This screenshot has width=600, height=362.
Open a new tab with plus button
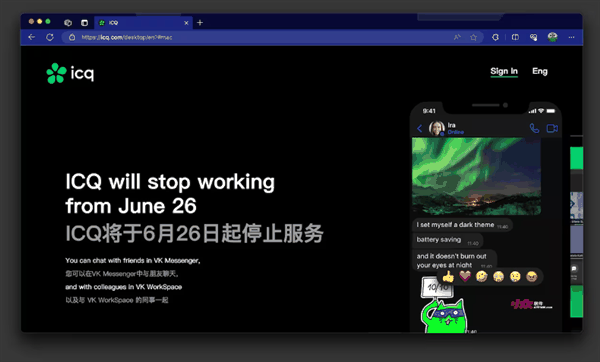tap(200, 23)
